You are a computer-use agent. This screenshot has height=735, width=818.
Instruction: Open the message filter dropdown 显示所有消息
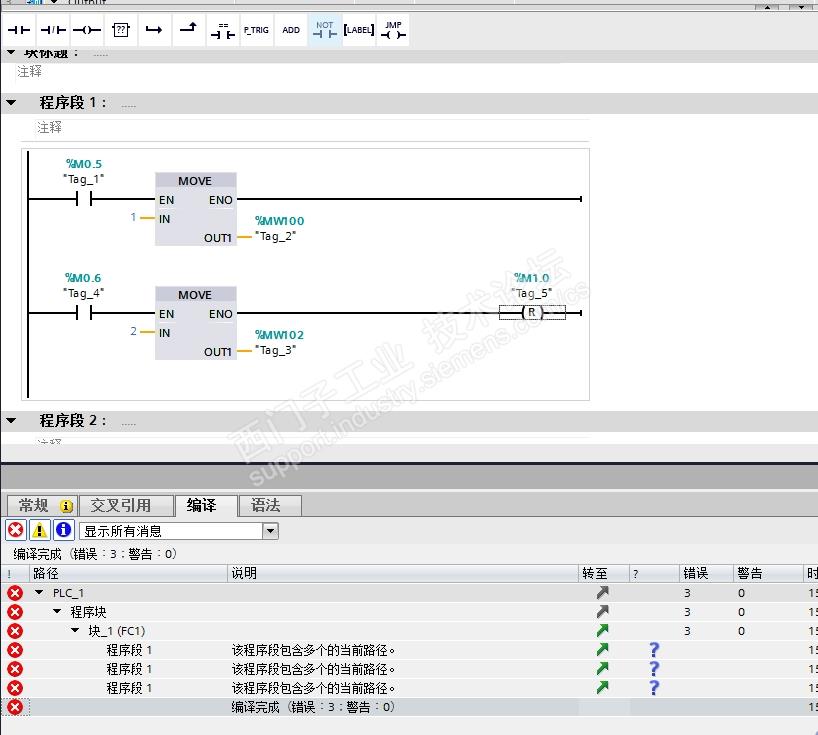(270, 531)
